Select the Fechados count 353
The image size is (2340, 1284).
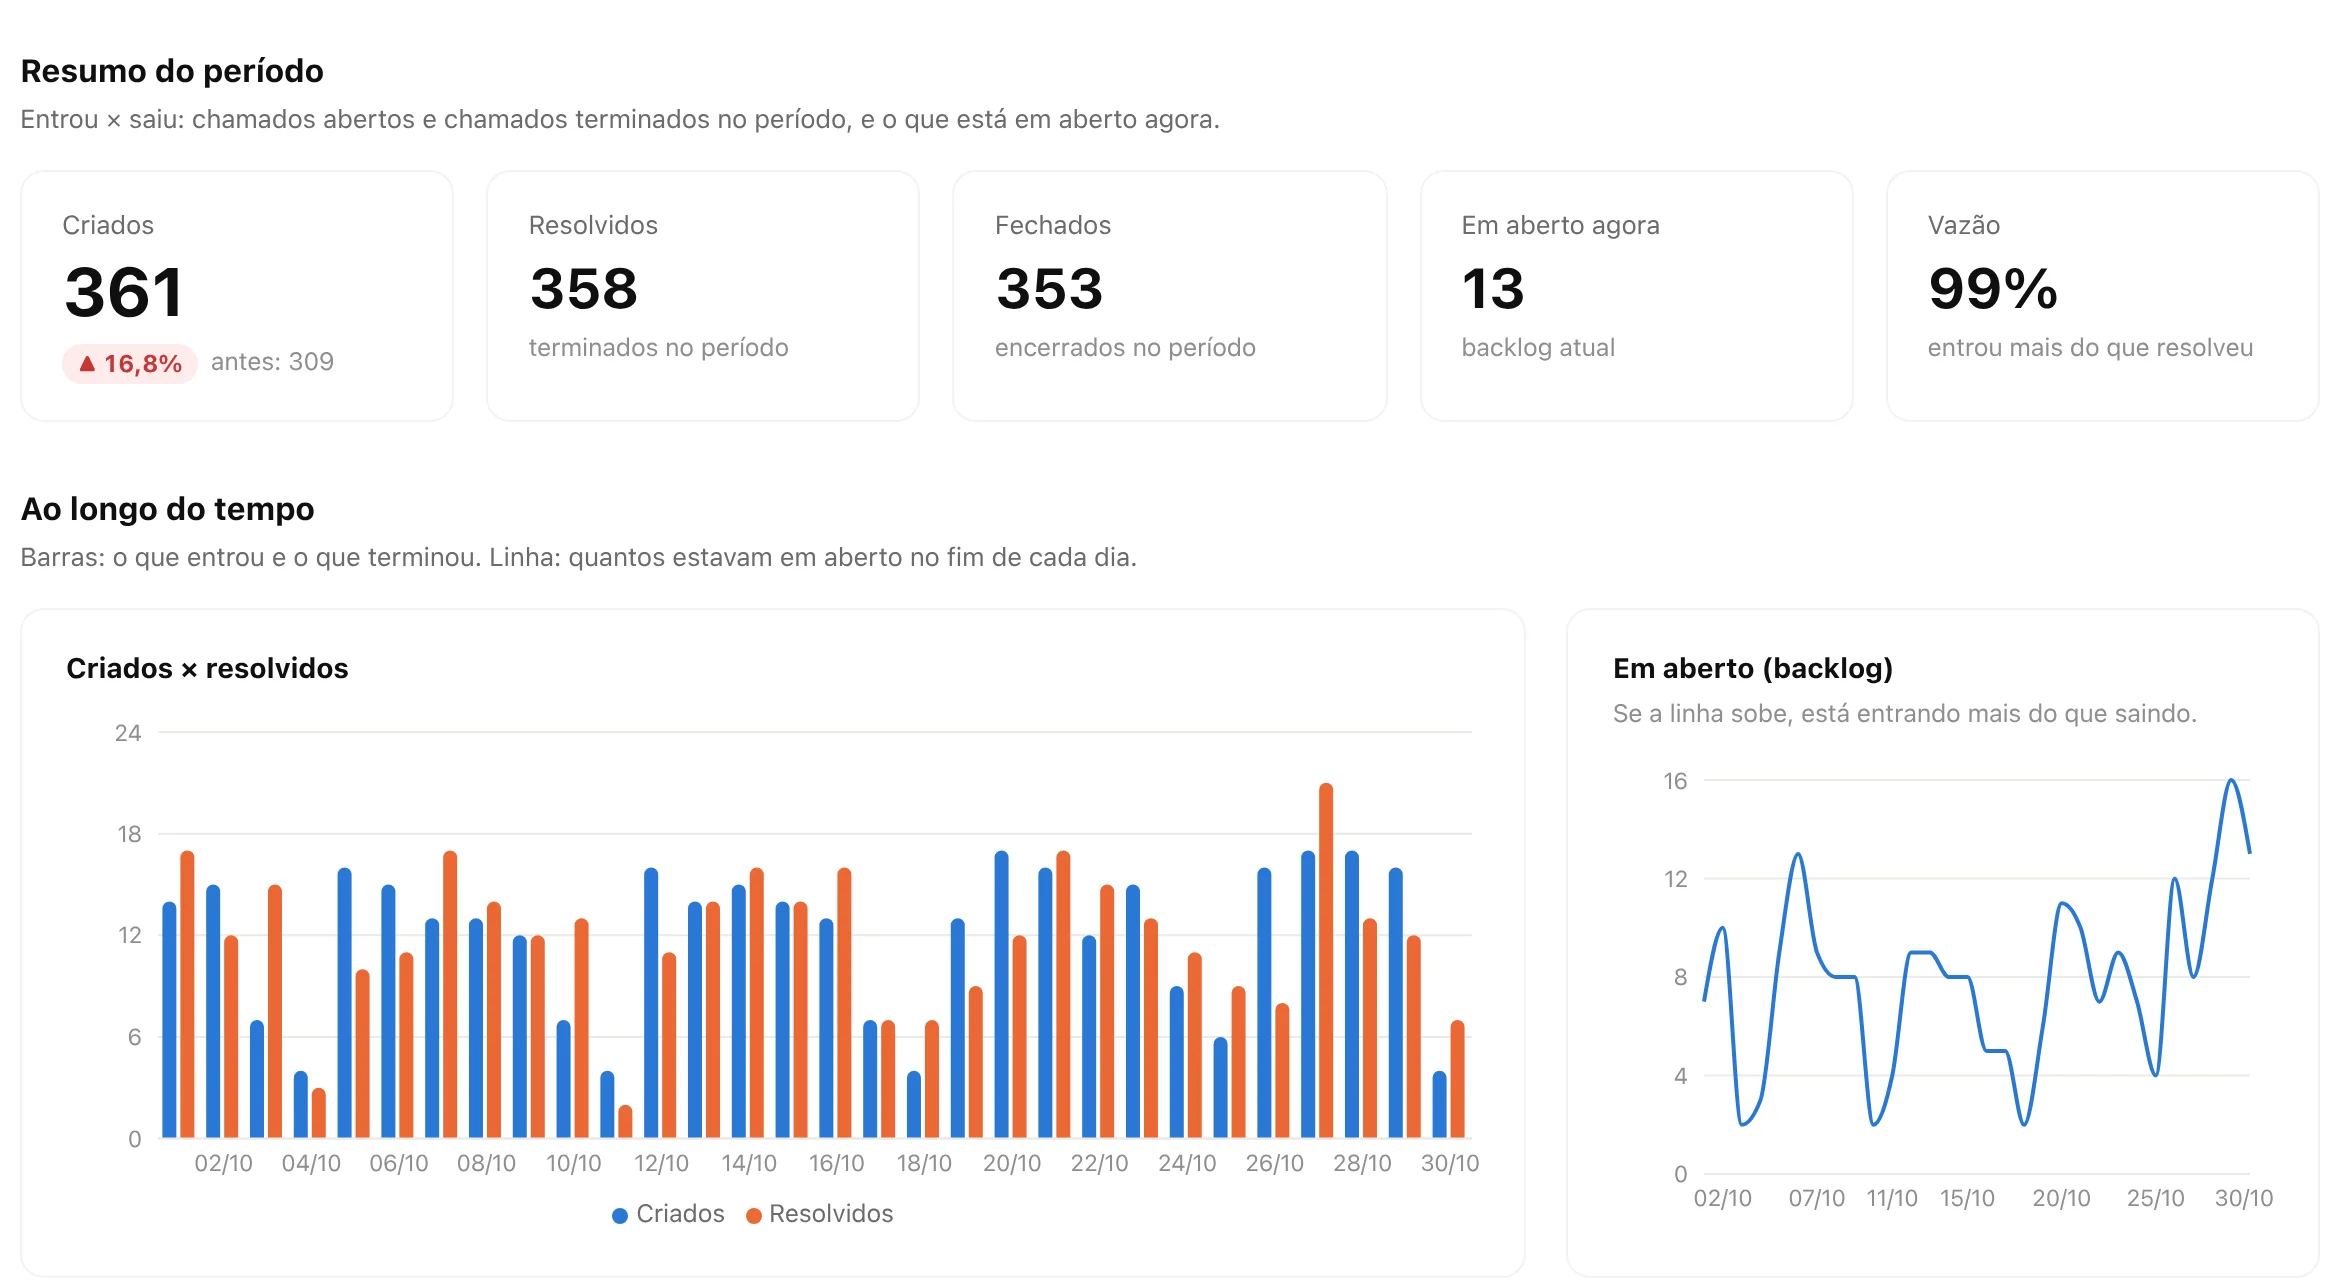coord(1049,288)
